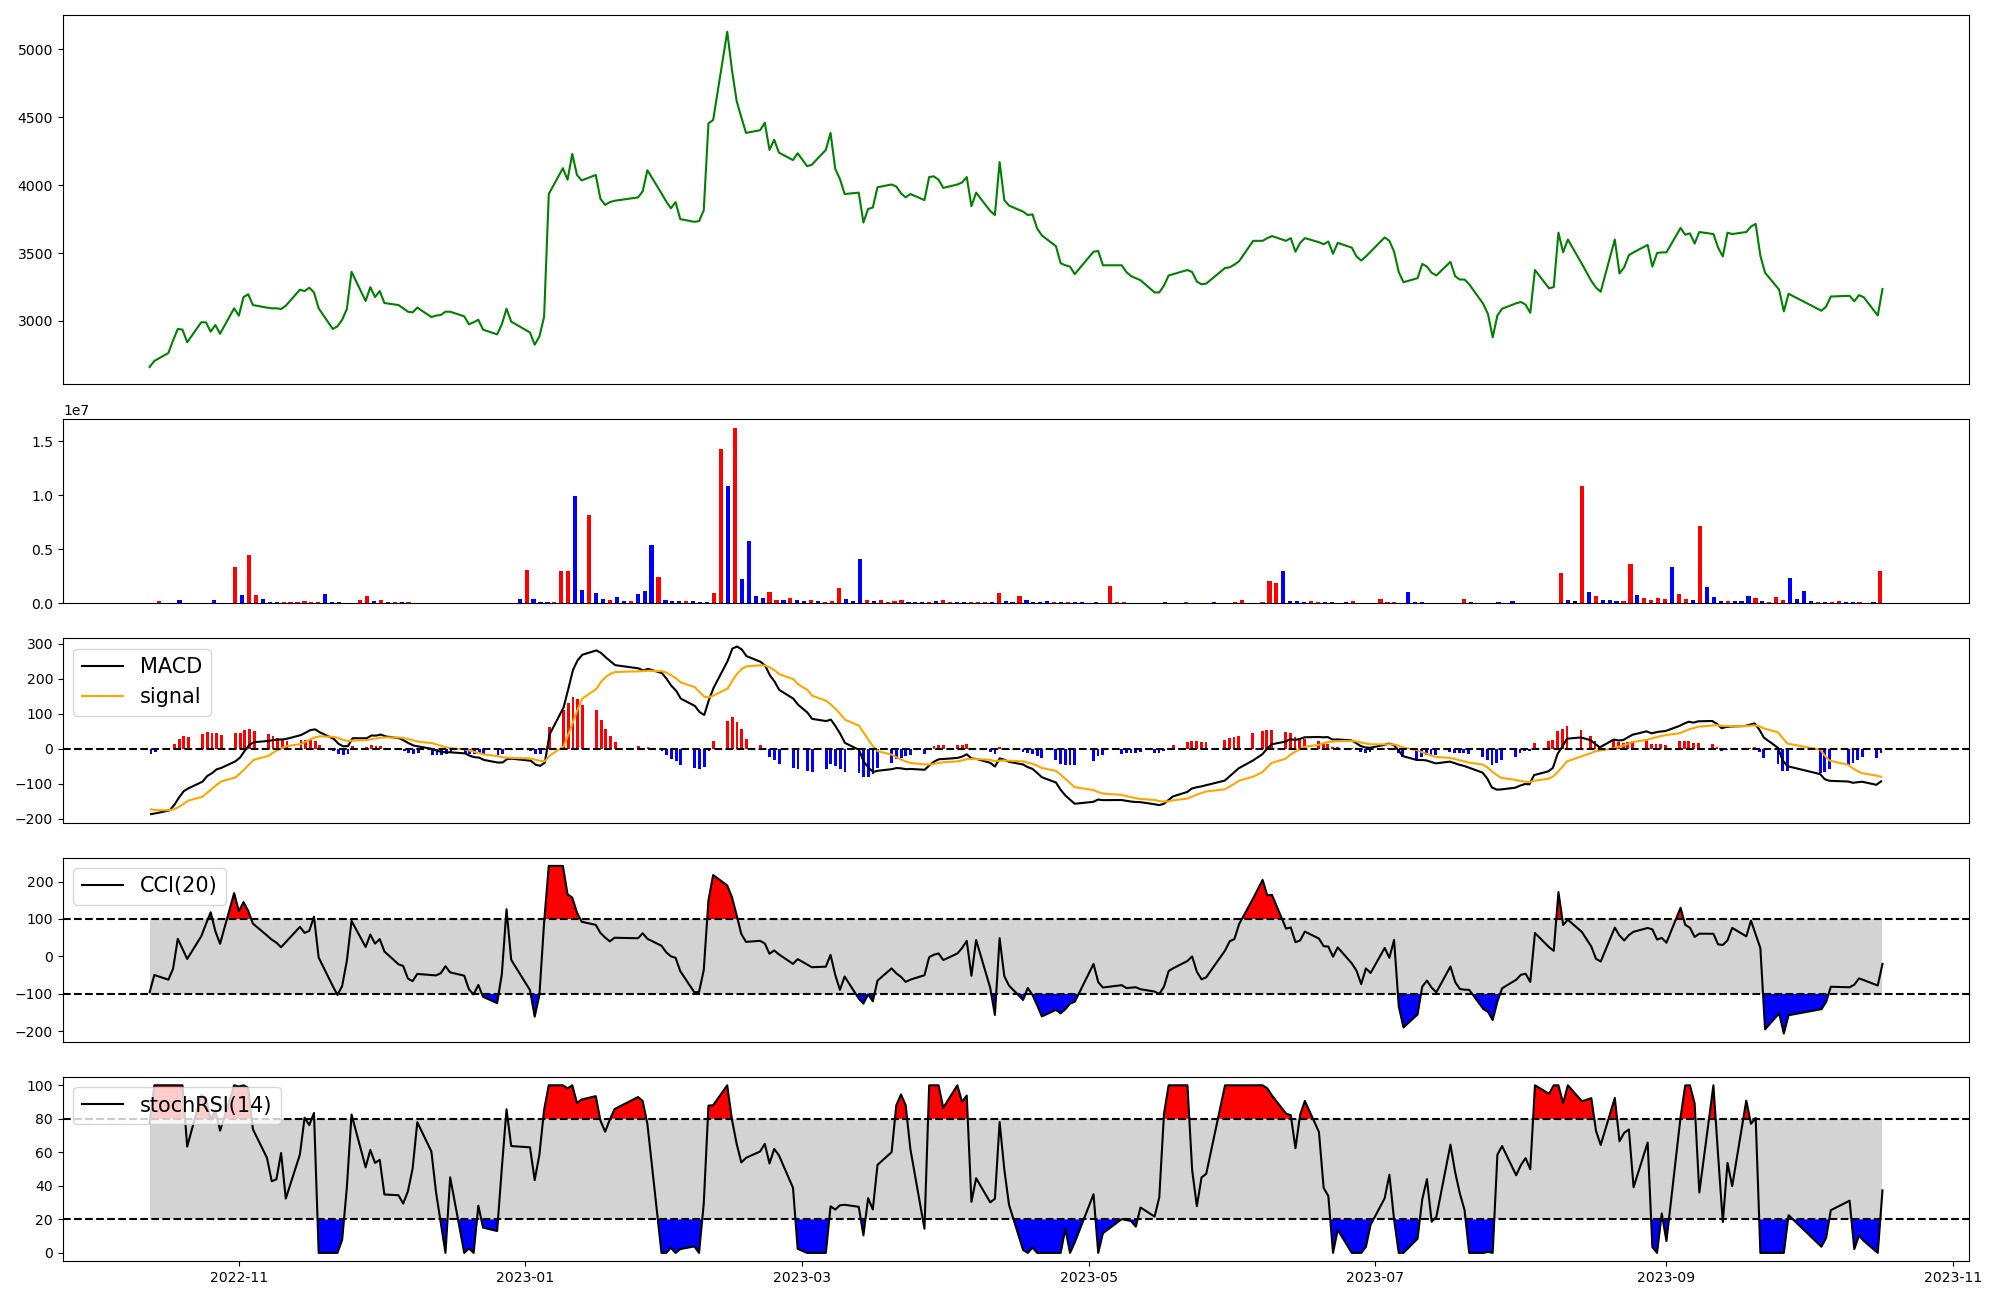Image resolution: width=2000 pixels, height=1300 pixels.
Task: Click the orange signal legend entry
Action: tap(169, 696)
